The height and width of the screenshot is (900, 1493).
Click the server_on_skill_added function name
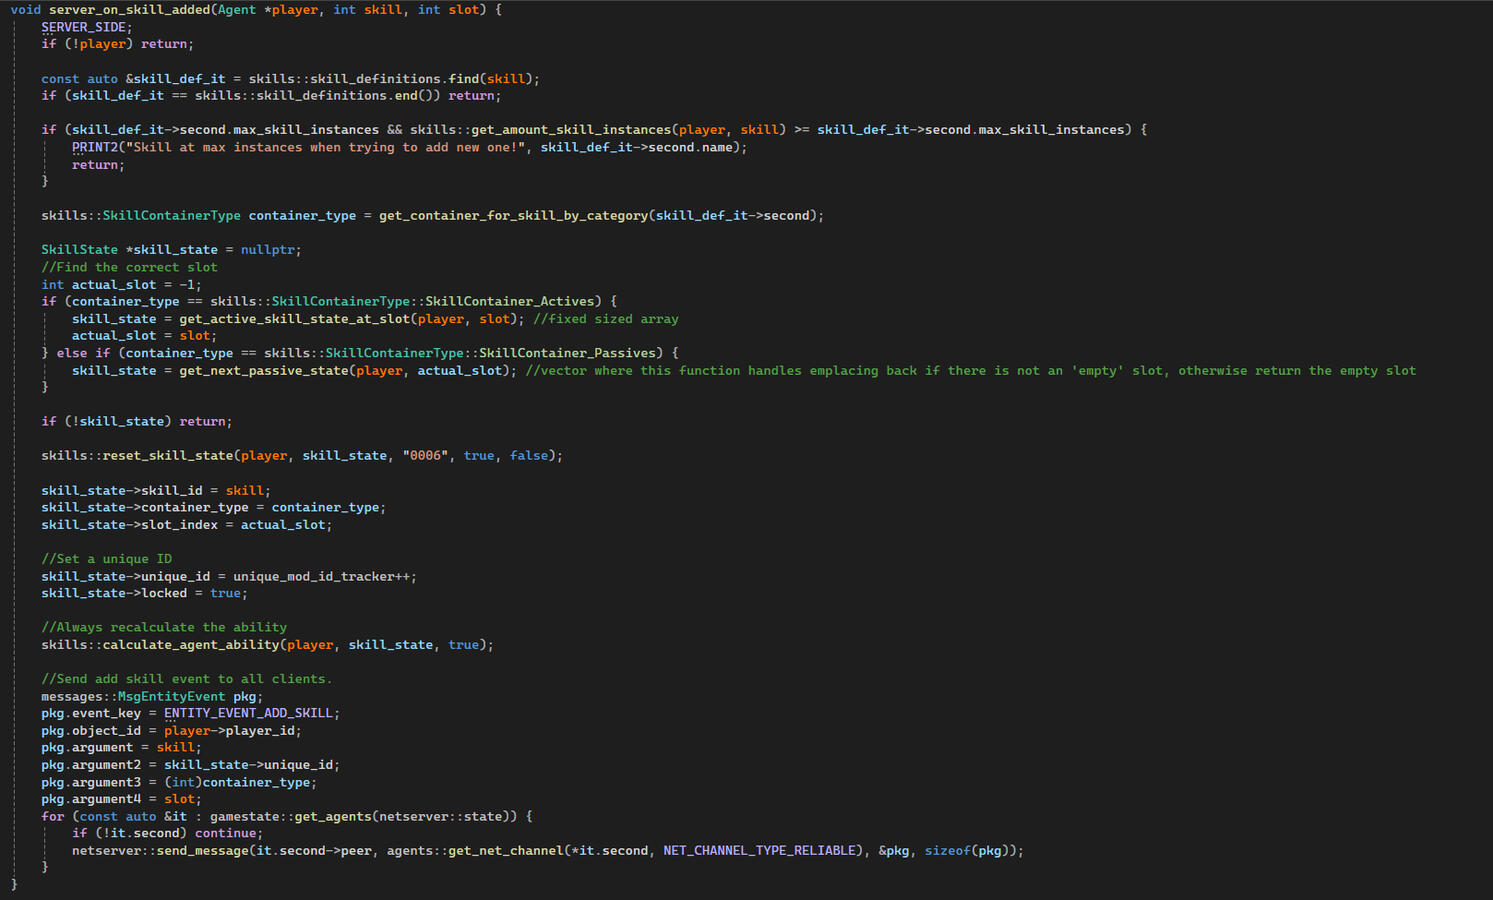pos(129,10)
